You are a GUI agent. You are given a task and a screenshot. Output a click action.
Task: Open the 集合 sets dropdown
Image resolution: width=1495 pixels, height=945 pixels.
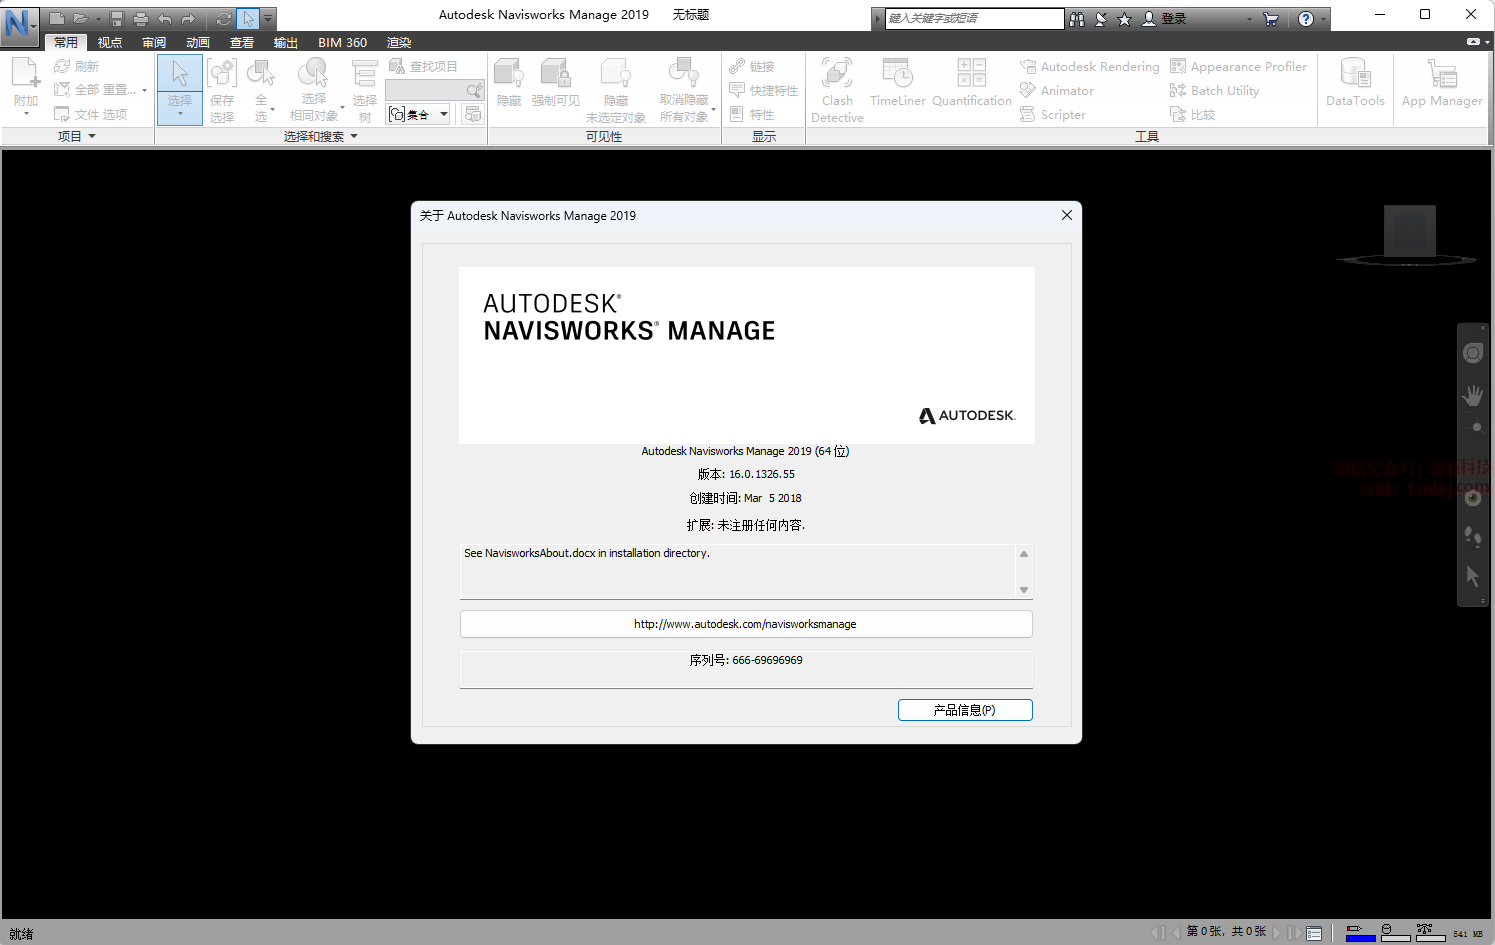point(444,114)
